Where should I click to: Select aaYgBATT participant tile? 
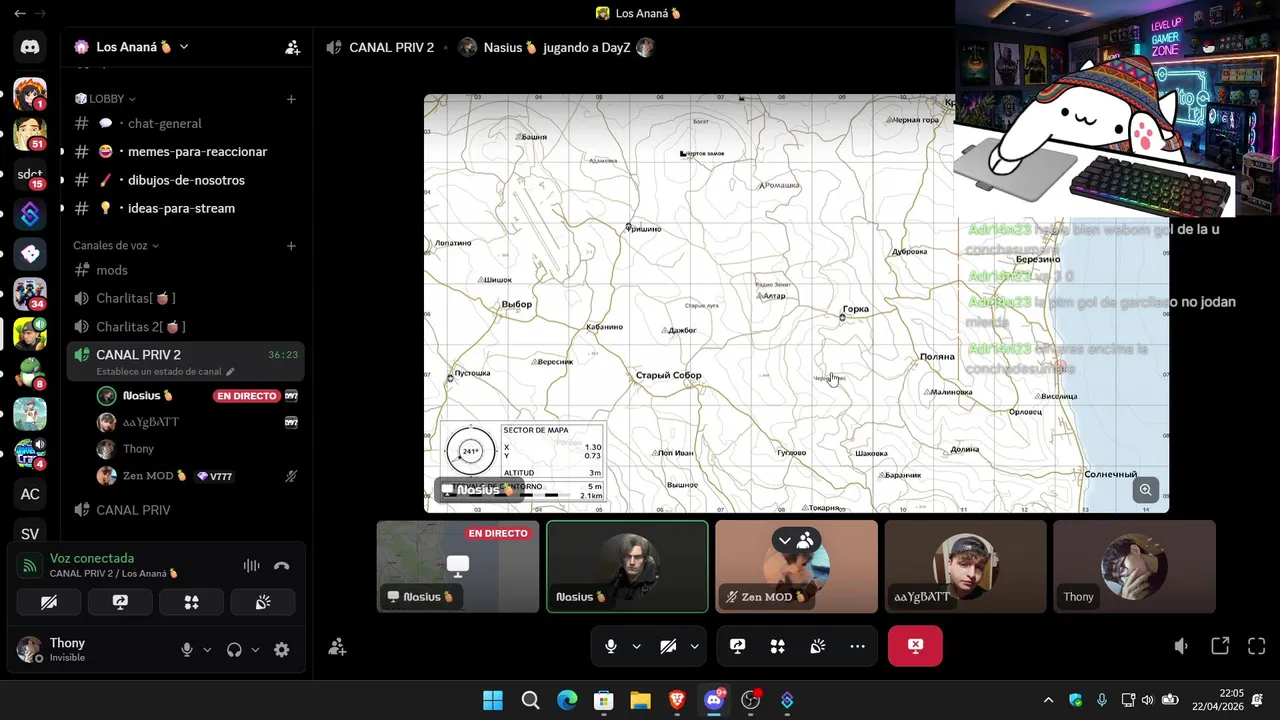[x=965, y=566]
